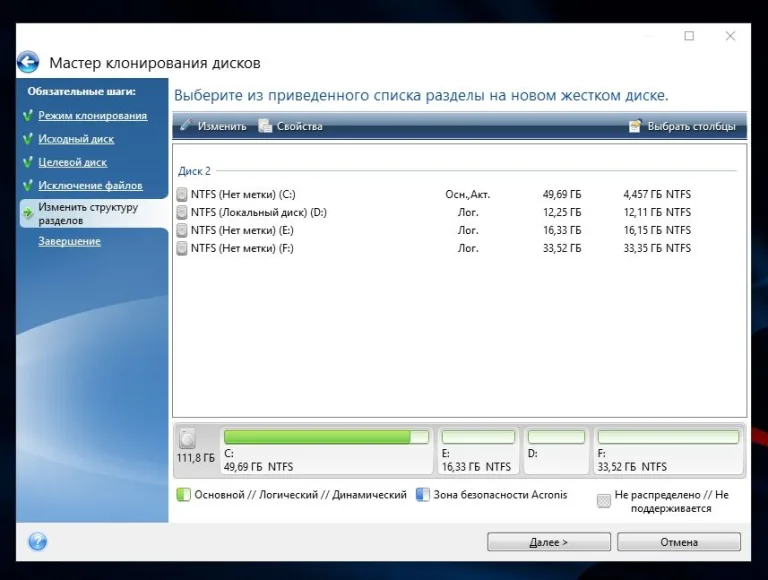Click the 111,8 ГБ hard disk icon
Viewport: 768px width, 580px height.
point(187,438)
